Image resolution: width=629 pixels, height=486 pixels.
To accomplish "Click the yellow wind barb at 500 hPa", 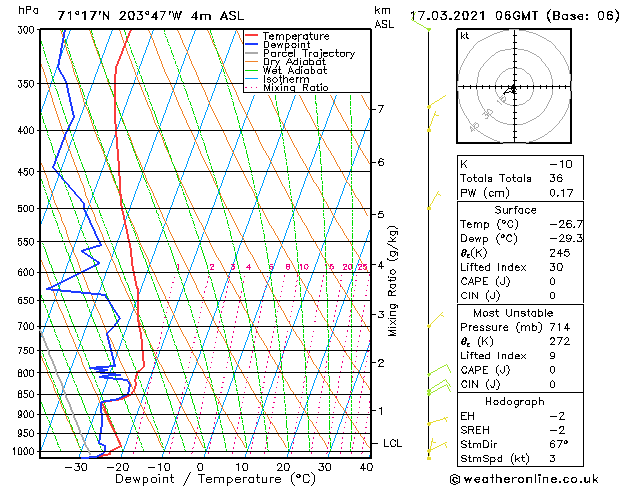I will [434, 200].
